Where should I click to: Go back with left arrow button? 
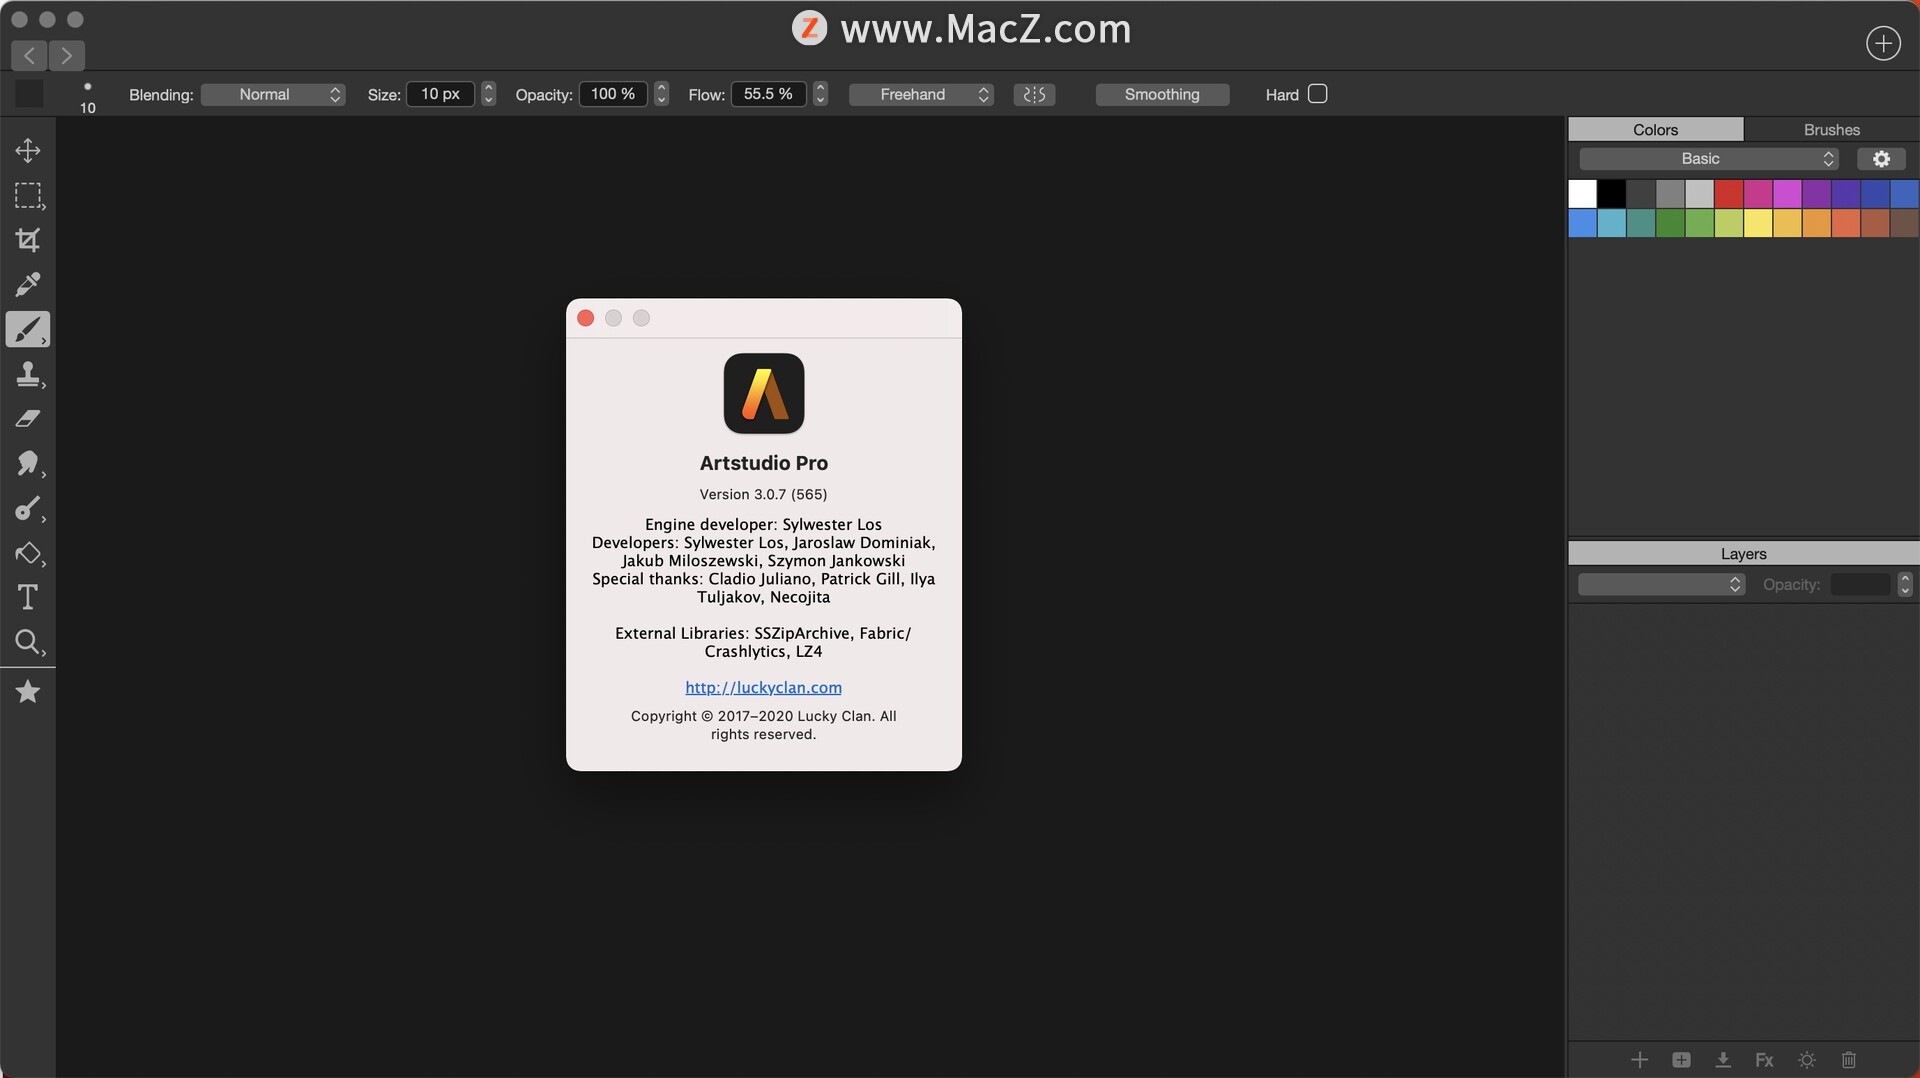click(x=30, y=55)
